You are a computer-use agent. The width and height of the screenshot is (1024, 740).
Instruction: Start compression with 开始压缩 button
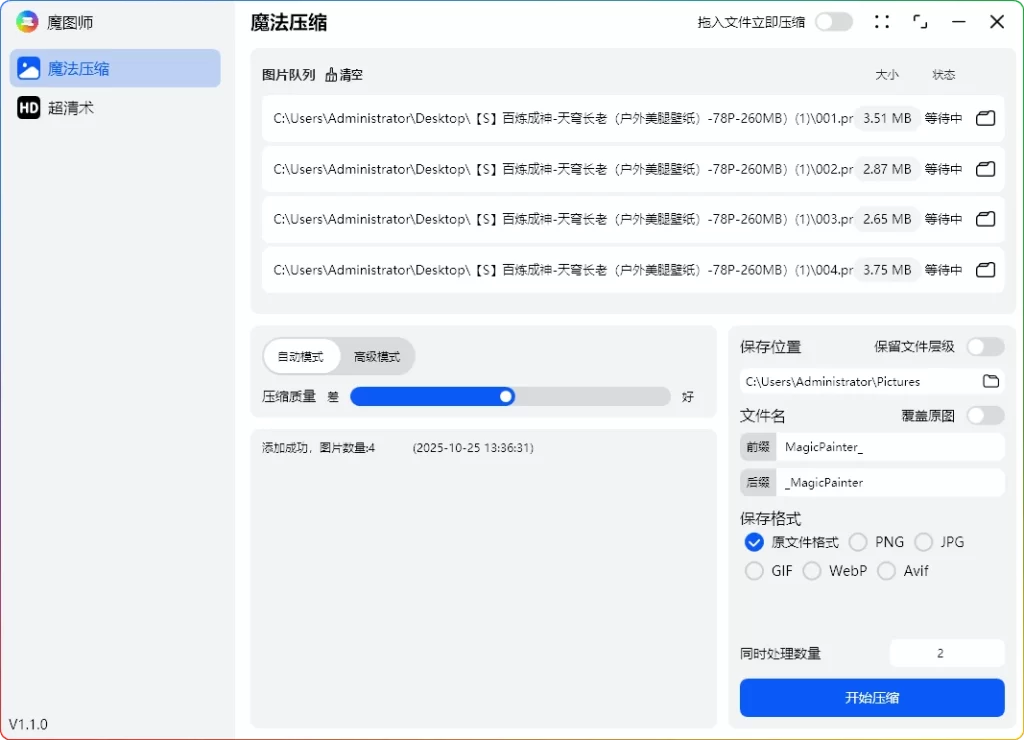872,698
